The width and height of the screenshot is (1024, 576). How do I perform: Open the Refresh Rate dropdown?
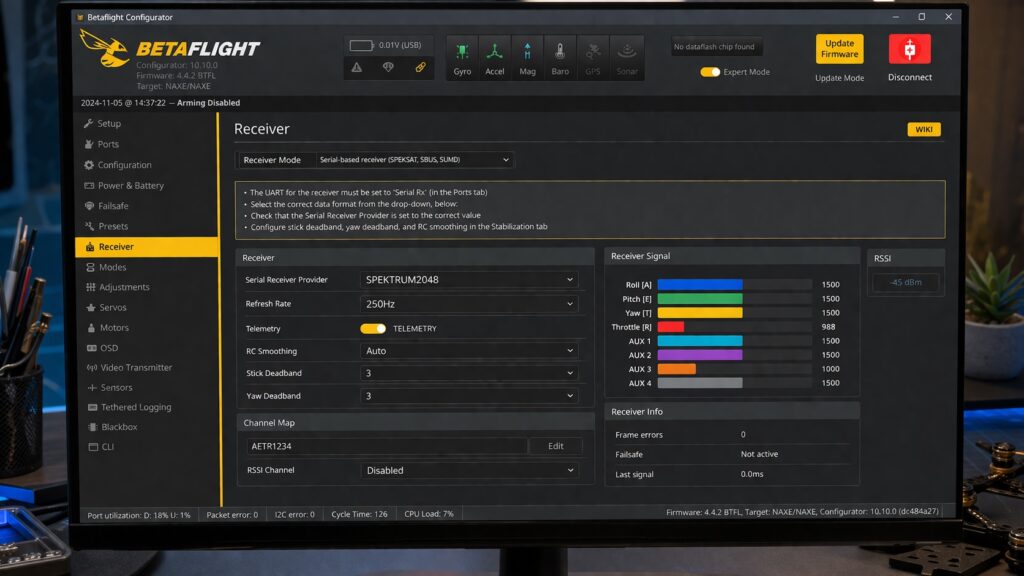pos(469,304)
